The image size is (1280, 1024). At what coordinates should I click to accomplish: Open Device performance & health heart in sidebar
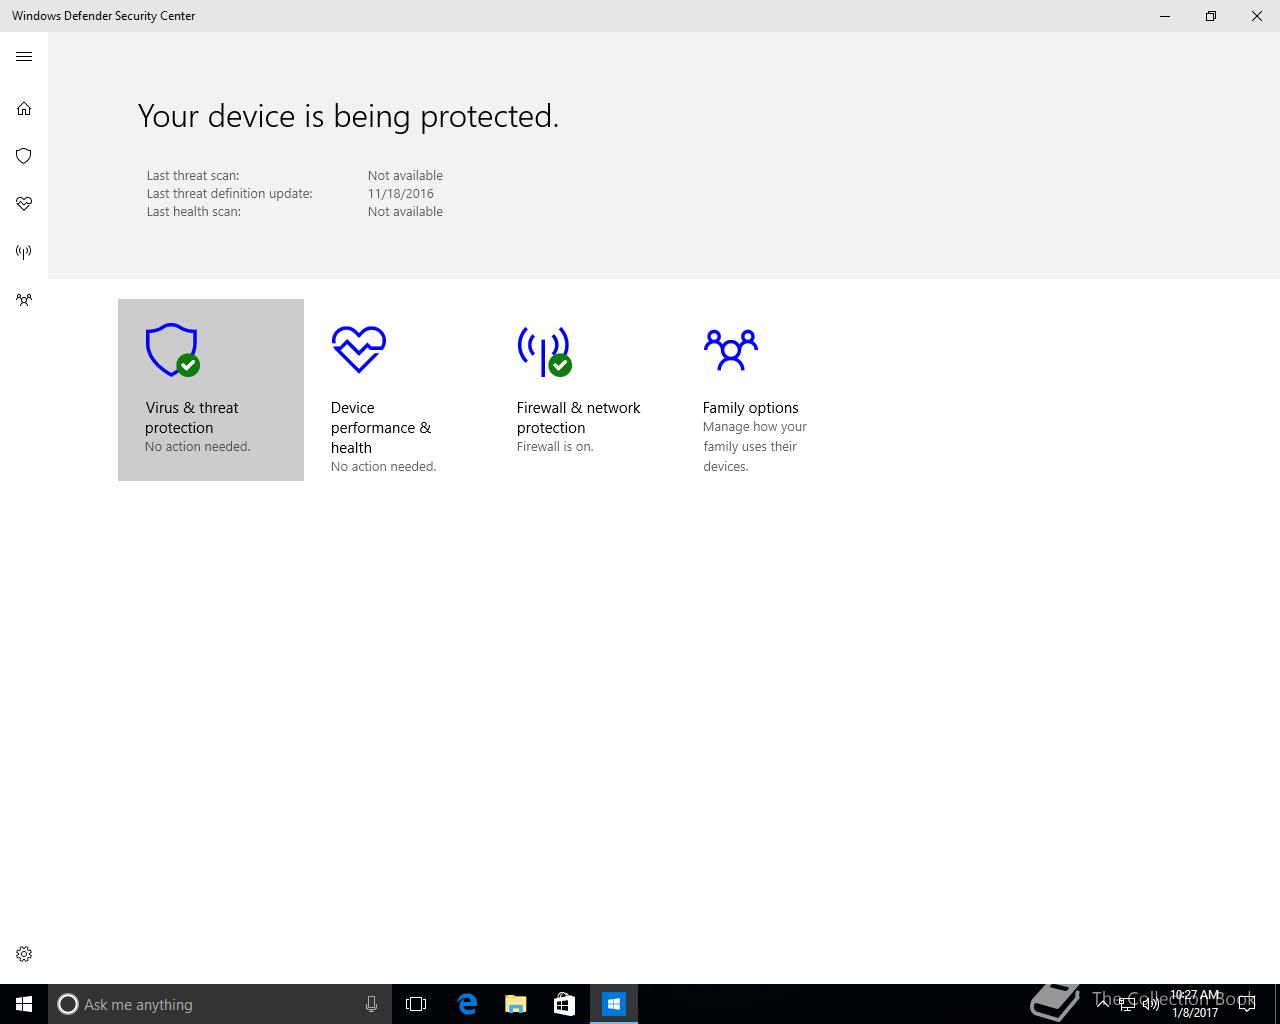click(x=24, y=204)
